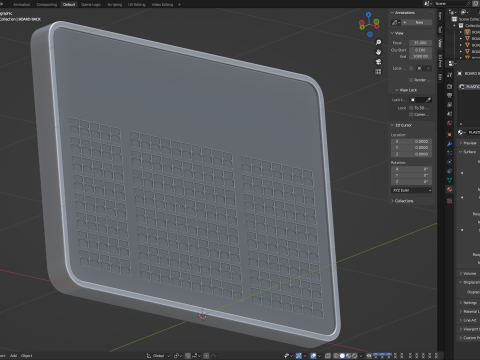
Task: Enable Lock Camera to View checkbox
Action: (411, 114)
